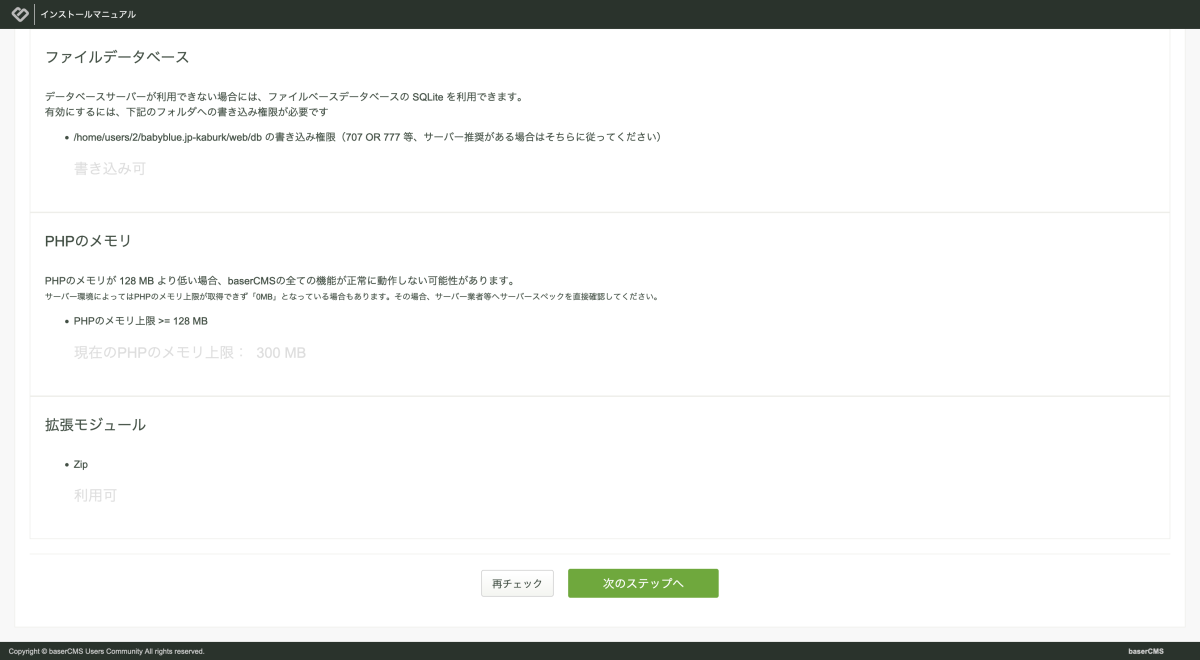Select the Zip module list item
The height and width of the screenshot is (660, 1200).
[81, 465]
